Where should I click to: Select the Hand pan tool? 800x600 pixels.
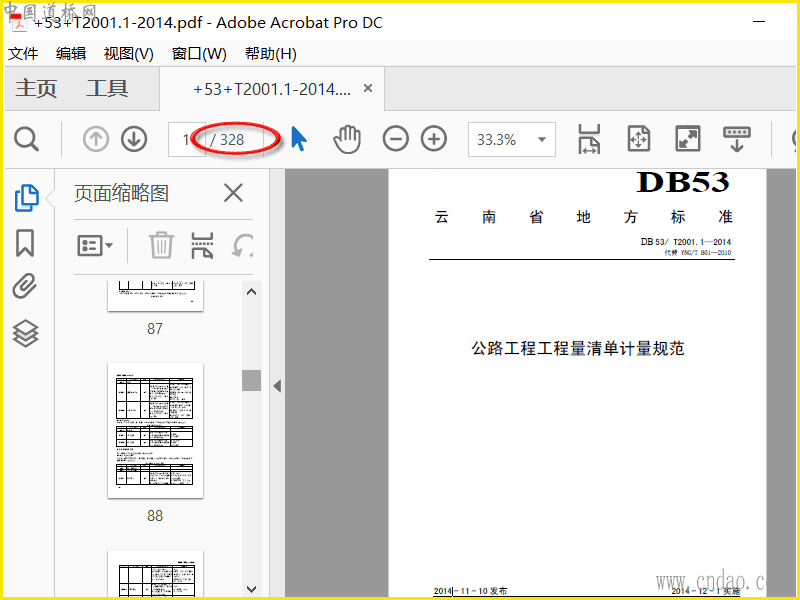(347, 139)
